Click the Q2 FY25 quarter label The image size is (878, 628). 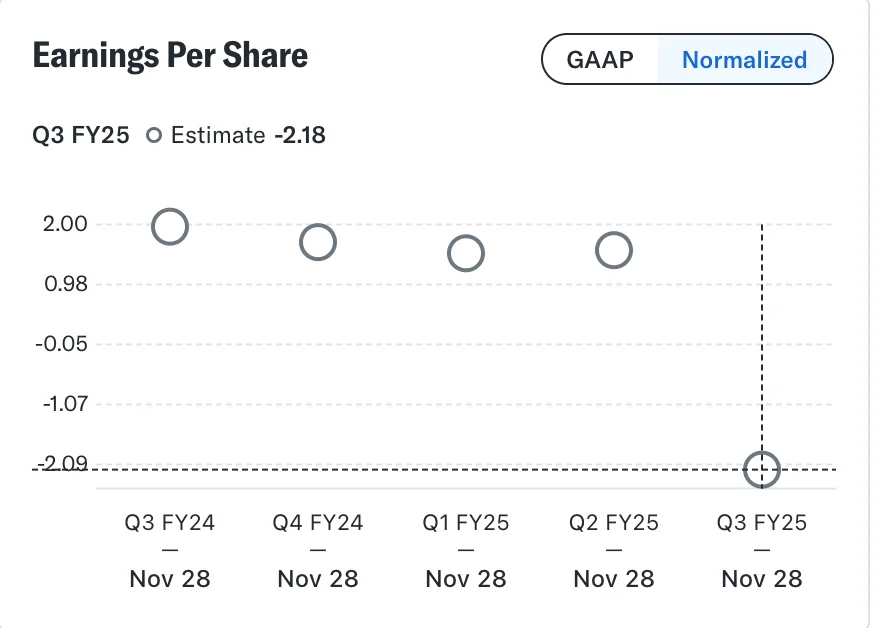pos(614,522)
